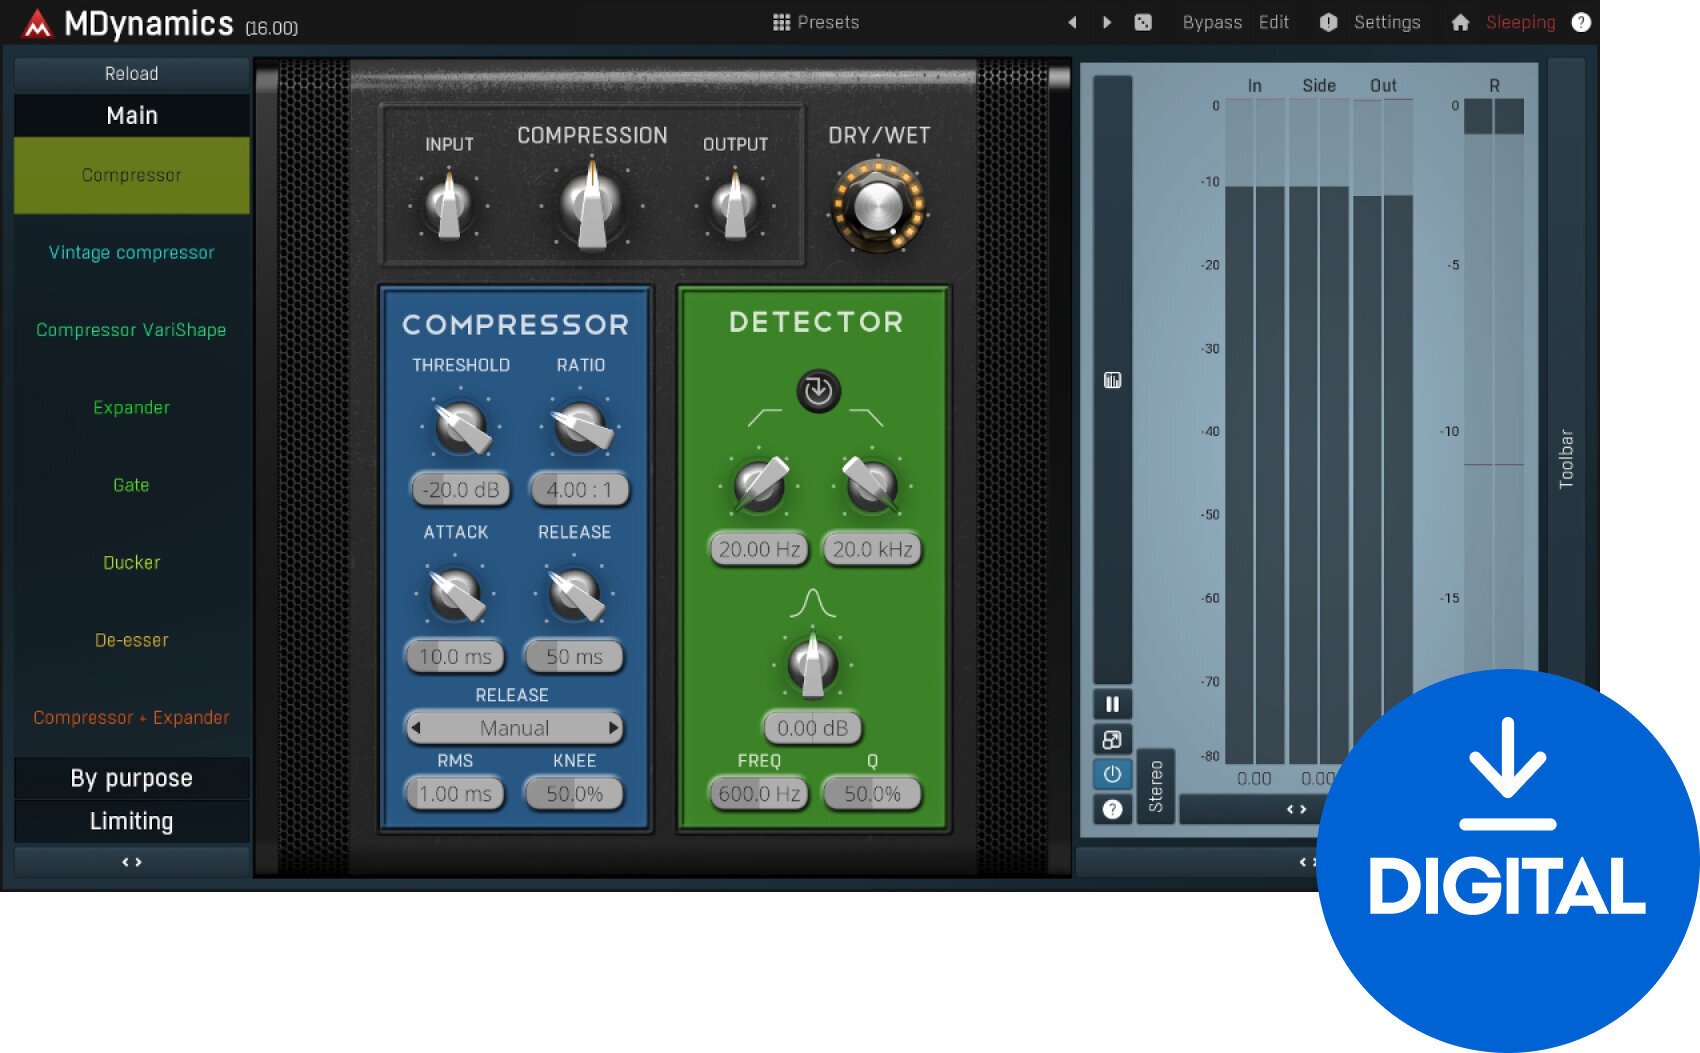The image size is (1700, 1053).
Task: Select next release mode with right arrow
Action: [x=613, y=728]
